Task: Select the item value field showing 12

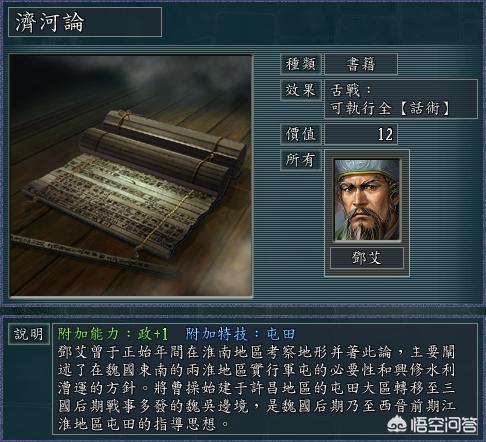Action: (x=361, y=134)
